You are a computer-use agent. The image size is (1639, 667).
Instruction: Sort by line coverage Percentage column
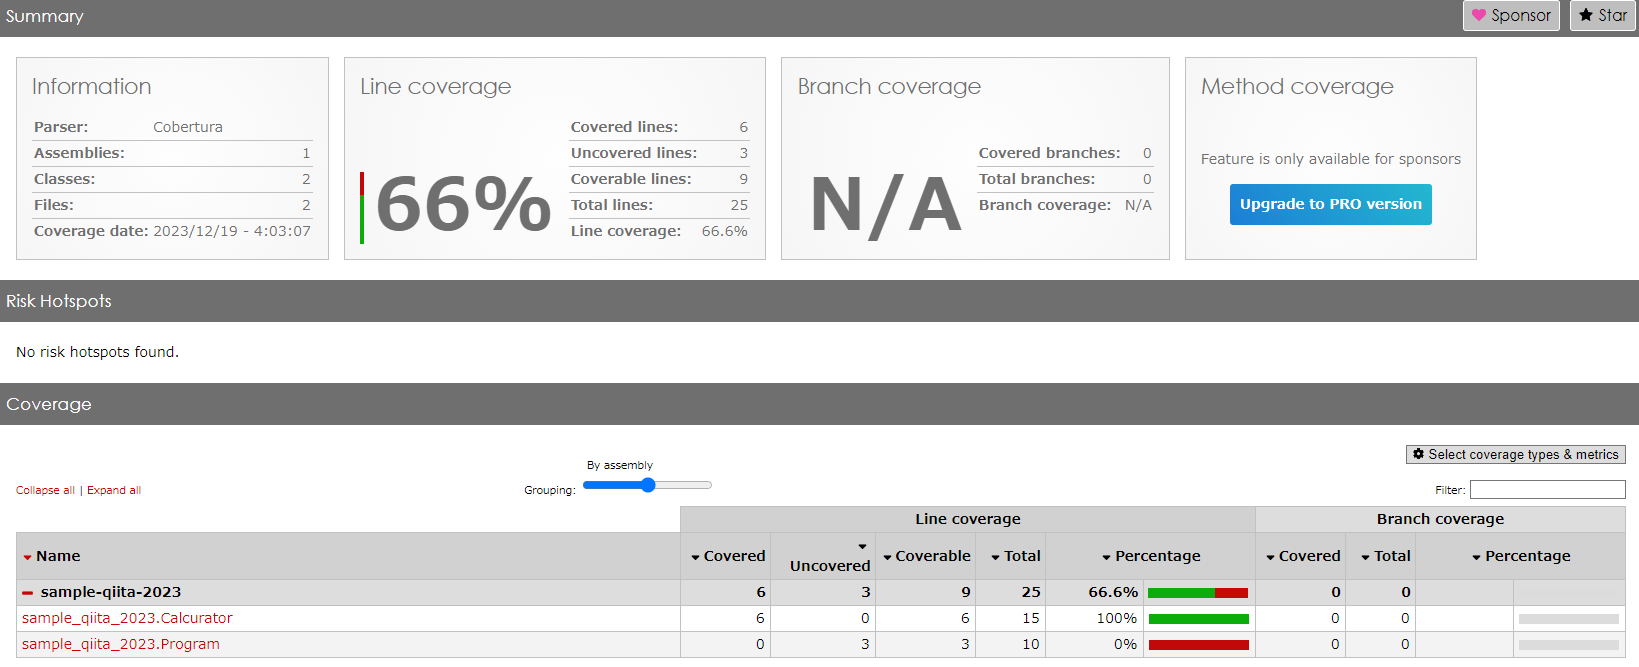point(1151,556)
